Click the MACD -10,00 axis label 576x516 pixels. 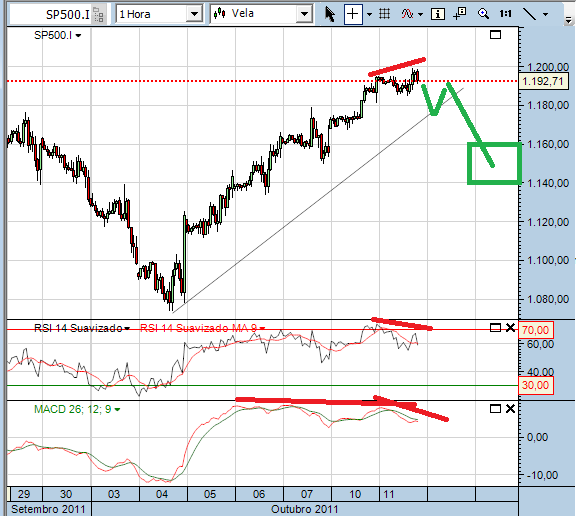[542, 475]
